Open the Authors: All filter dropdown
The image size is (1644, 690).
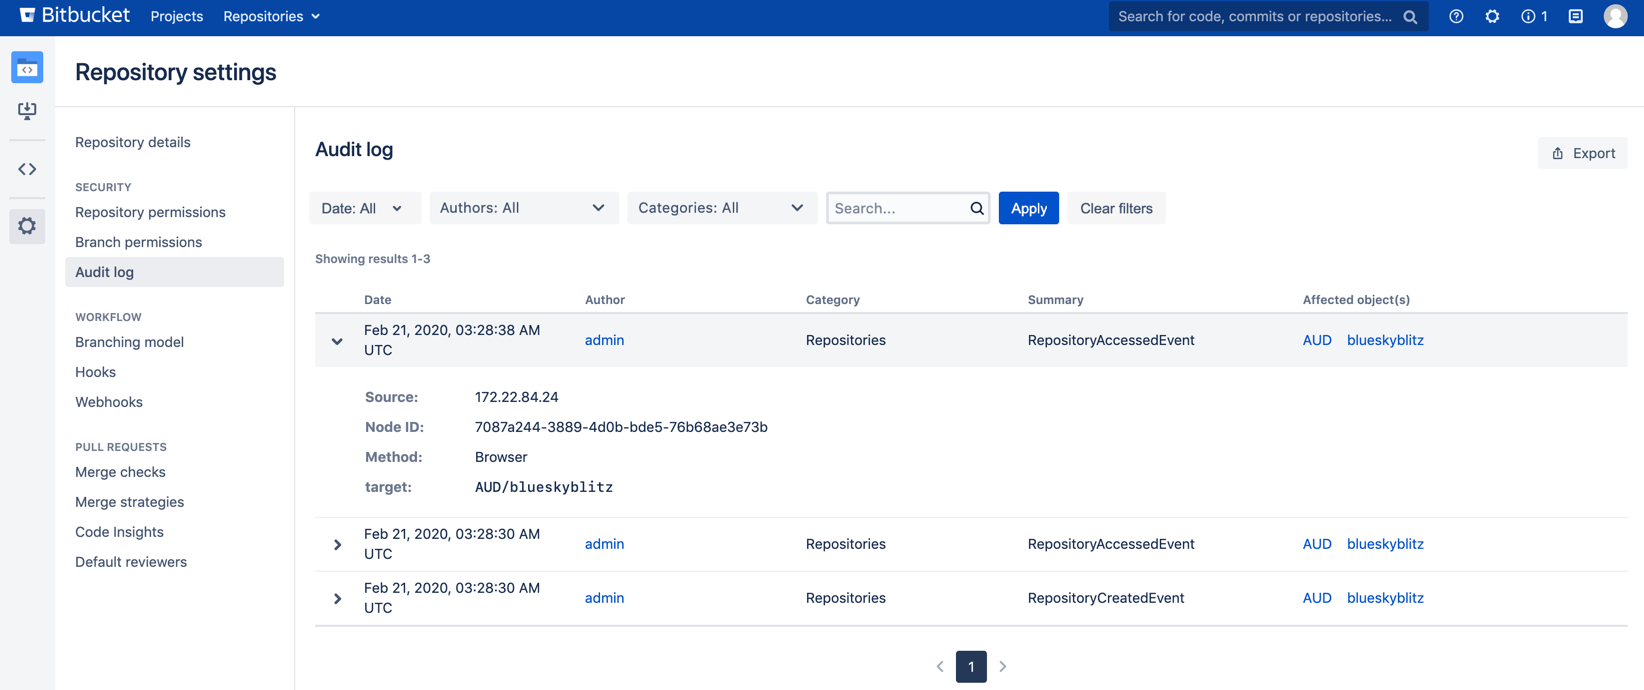click(523, 208)
